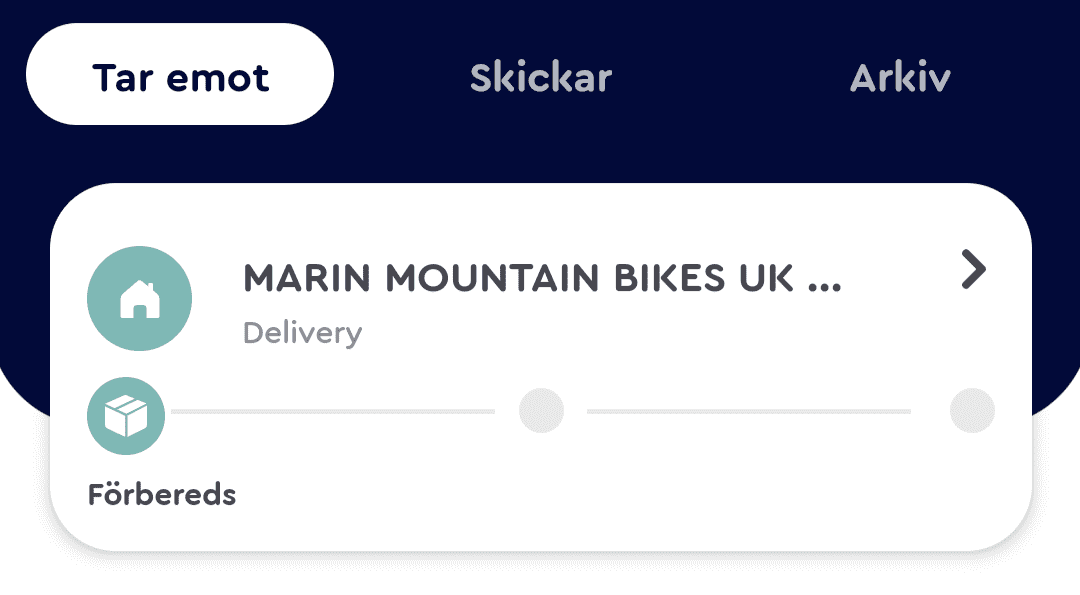The image size is (1080, 595).
Task: Switch to the Skickar tab
Action: pos(541,77)
